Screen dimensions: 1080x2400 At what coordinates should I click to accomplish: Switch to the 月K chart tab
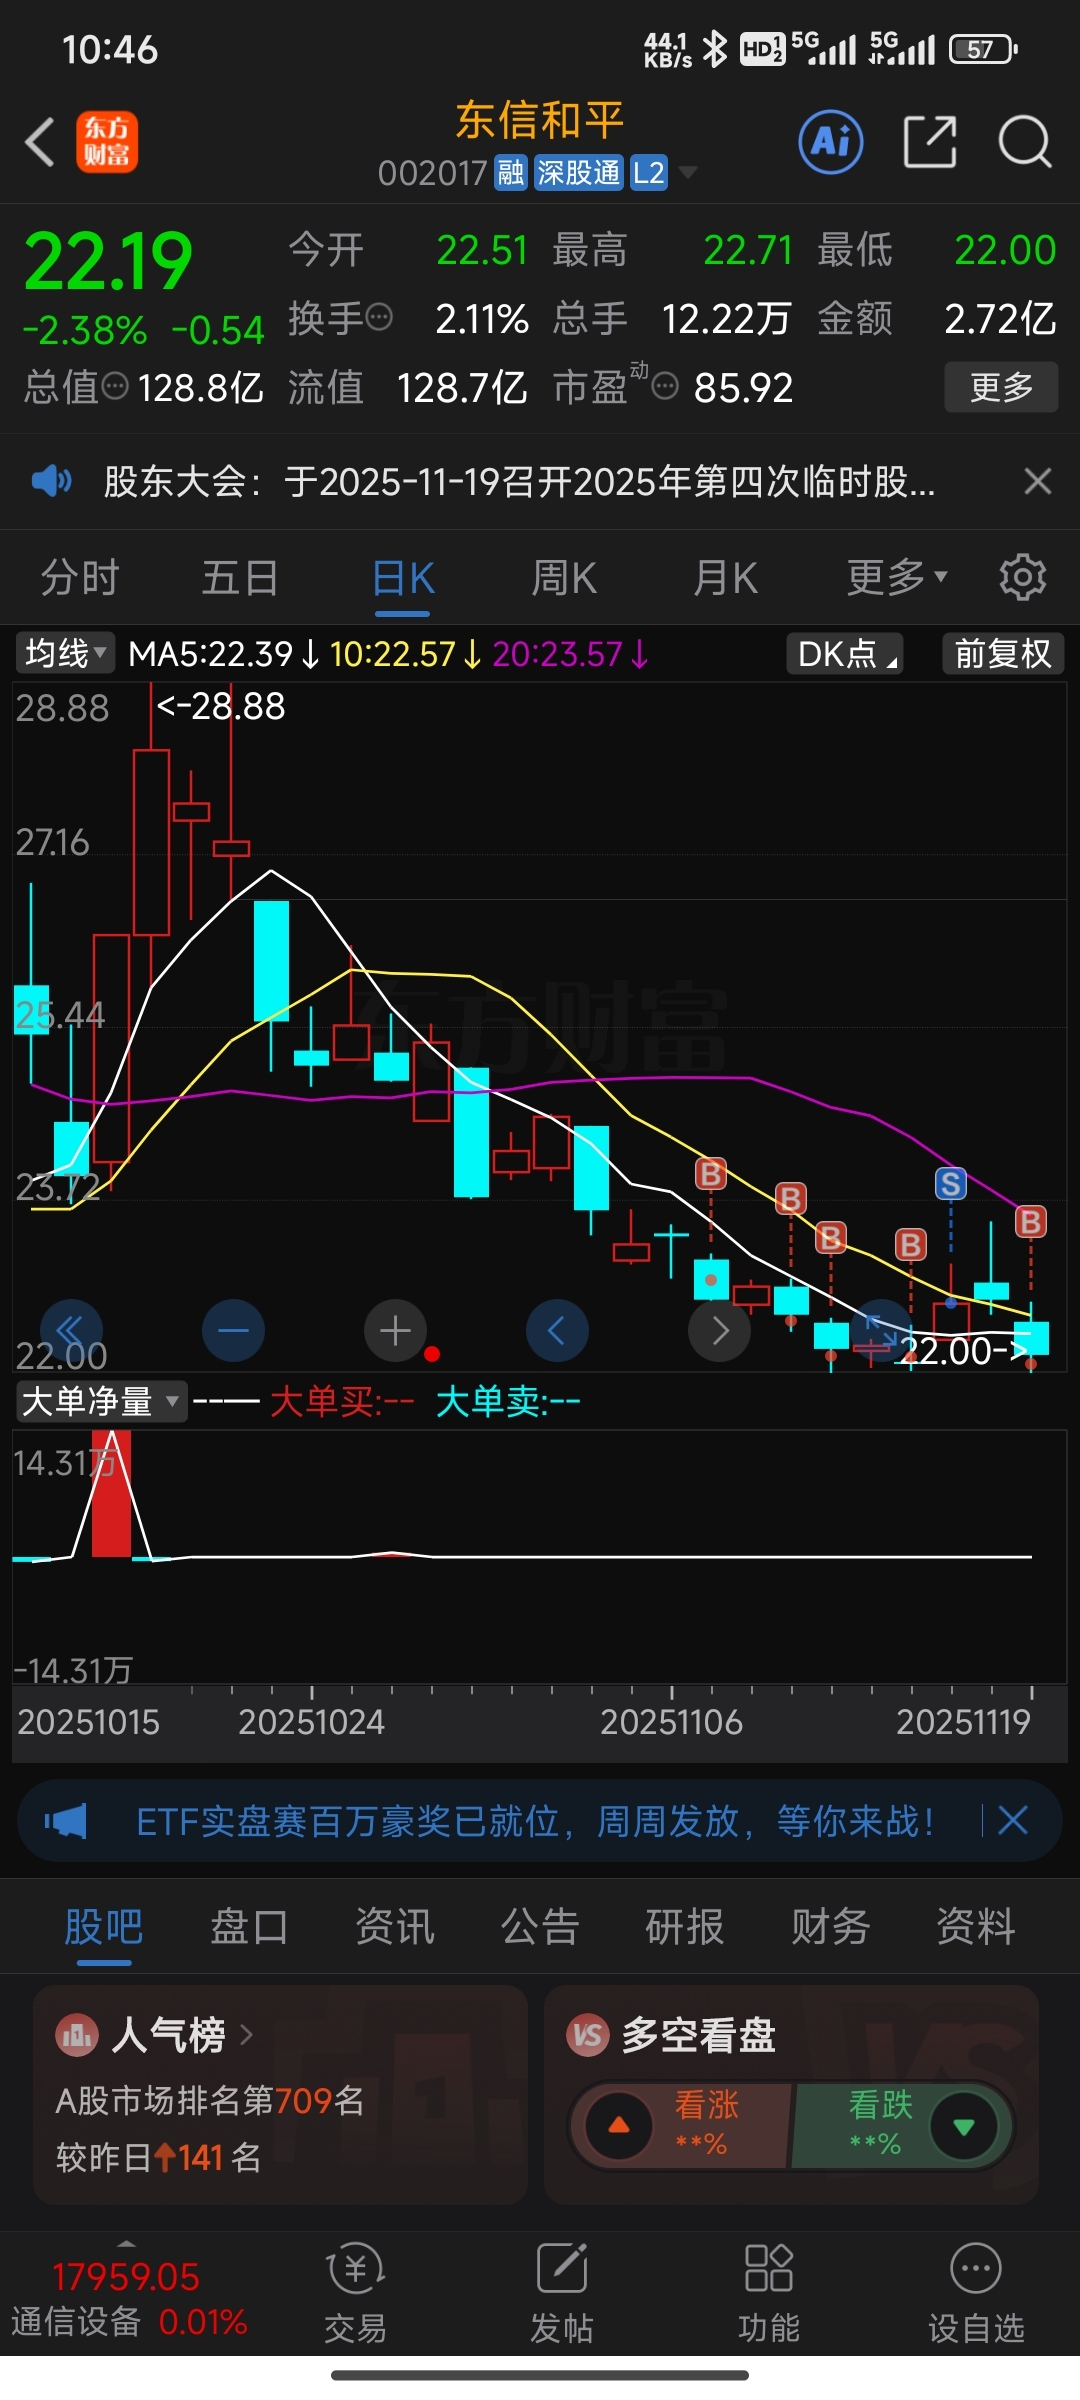point(725,578)
